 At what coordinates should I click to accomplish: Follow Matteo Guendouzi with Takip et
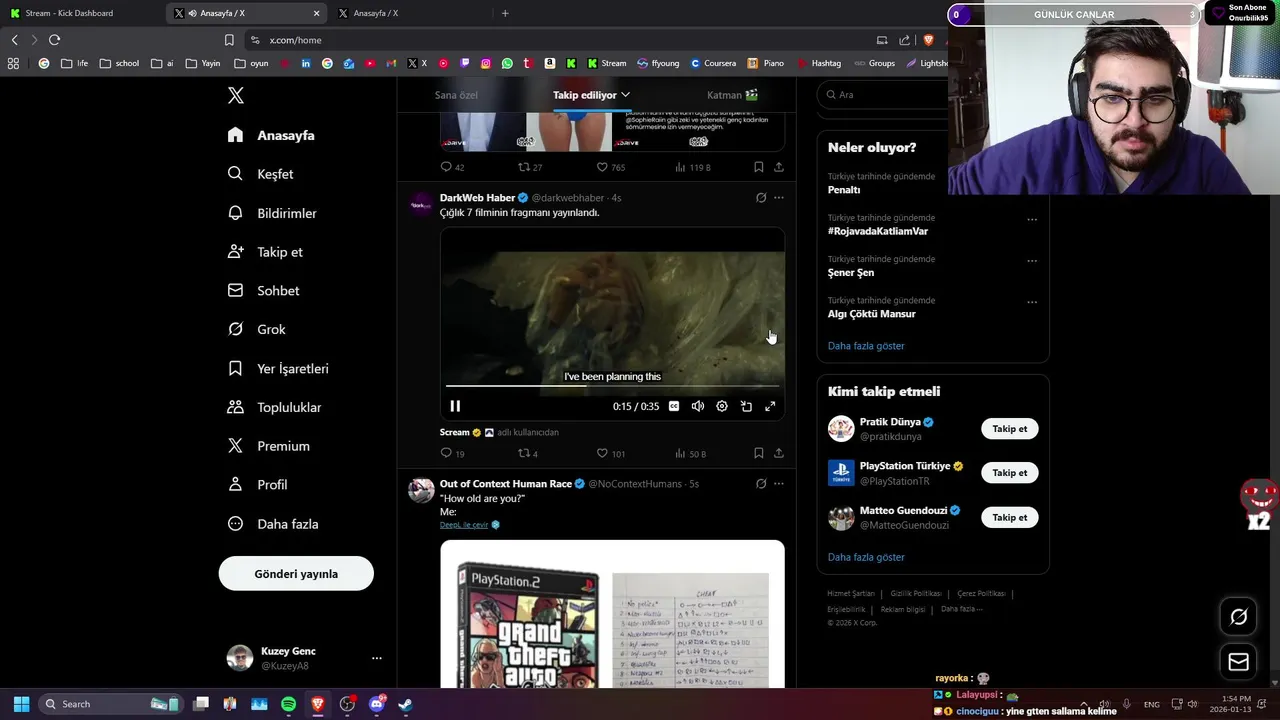click(1010, 518)
